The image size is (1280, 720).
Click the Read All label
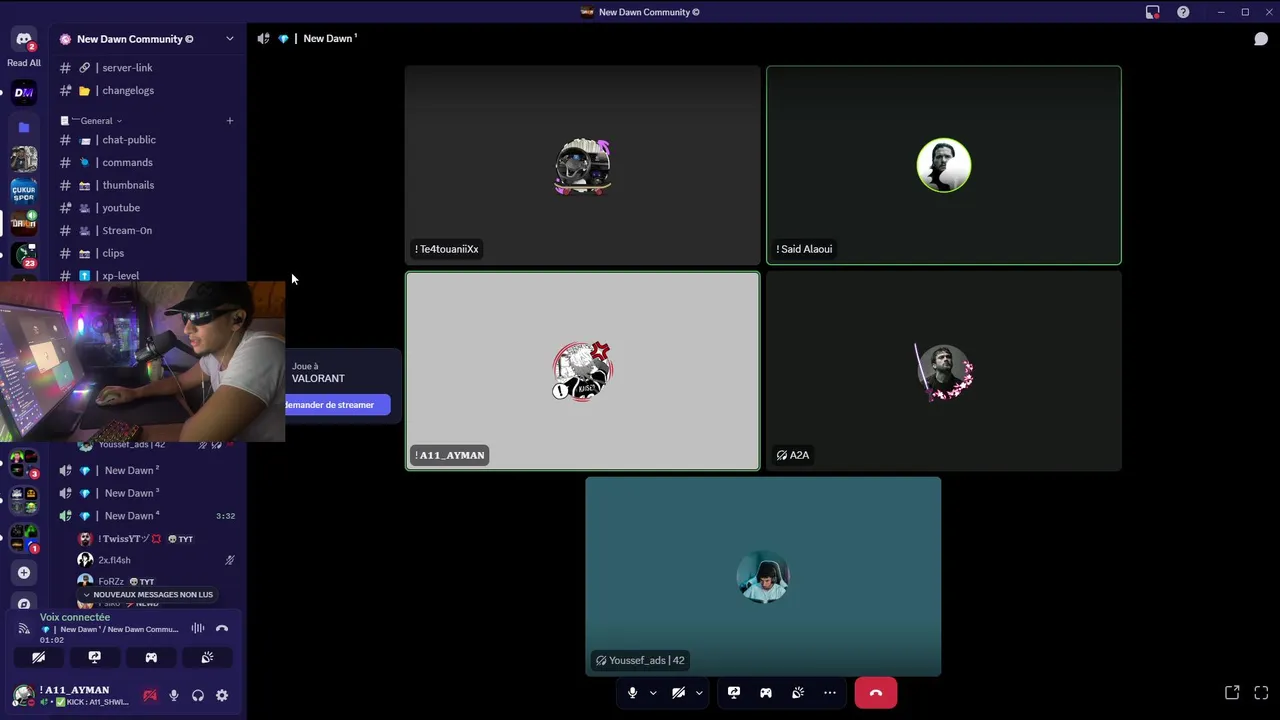tap(24, 63)
